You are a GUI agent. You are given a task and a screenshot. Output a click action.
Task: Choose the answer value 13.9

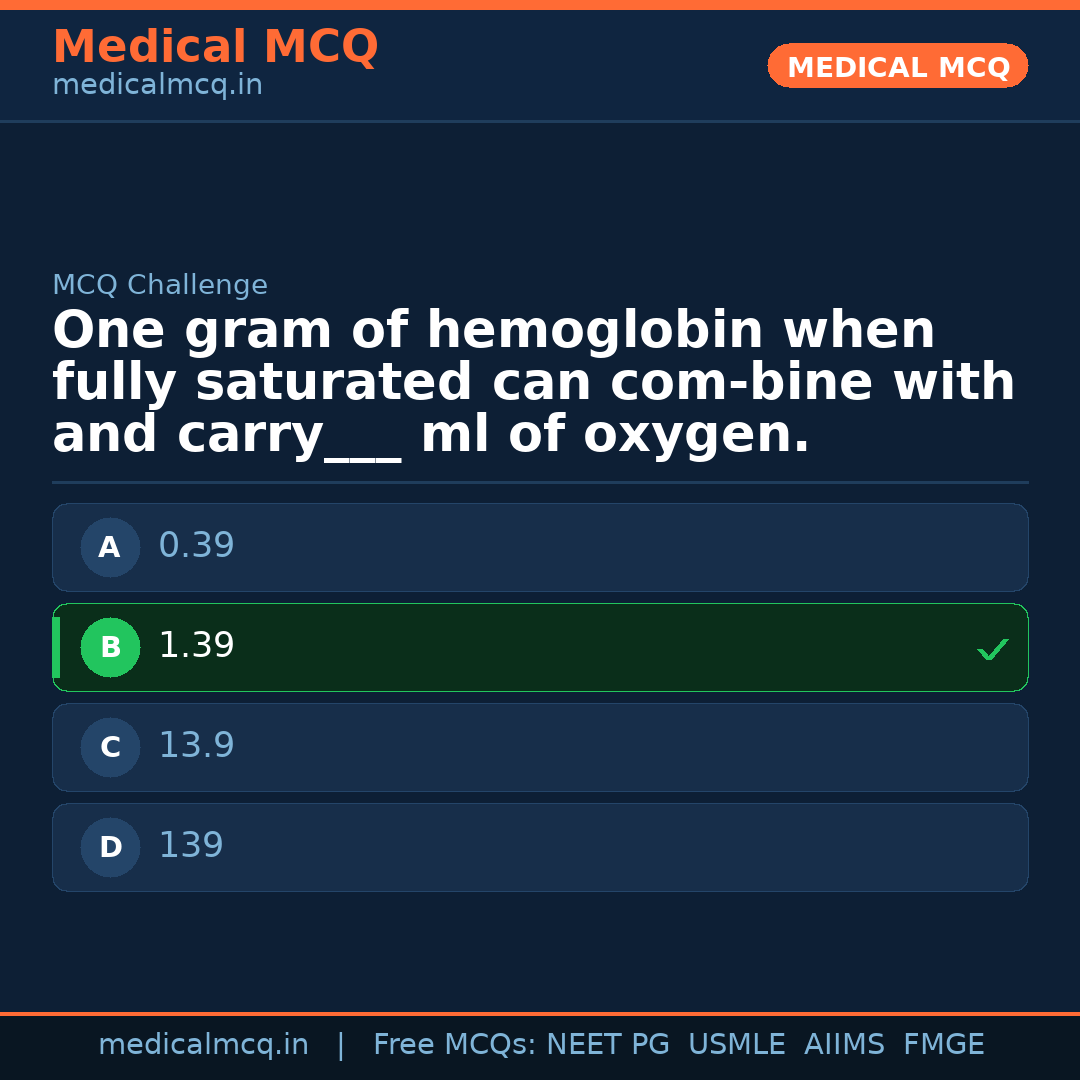point(196,746)
